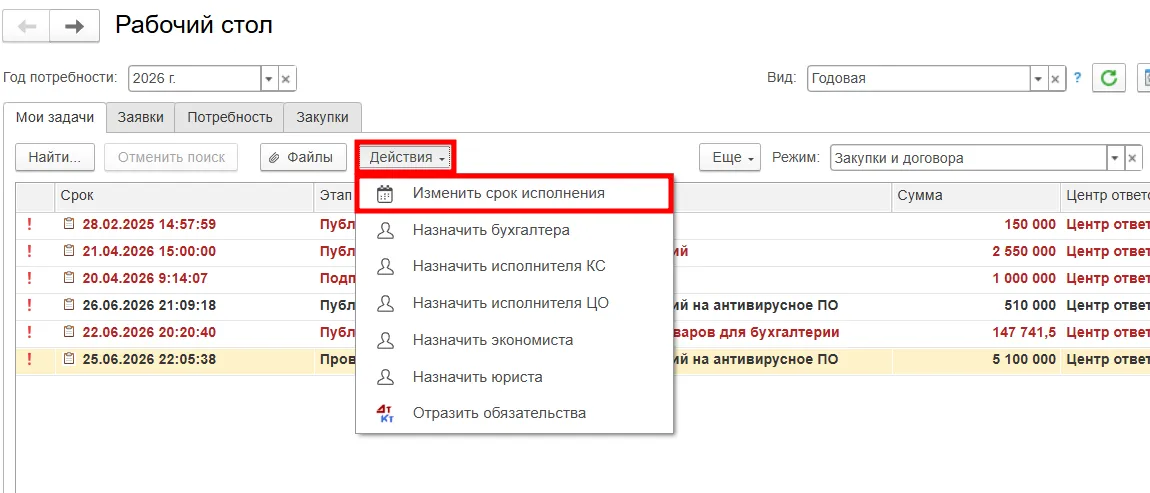Image resolution: width=1150 pixels, height=493 pixels.
Task: Refresh list with the green arrow icon
Action: 1109,78
